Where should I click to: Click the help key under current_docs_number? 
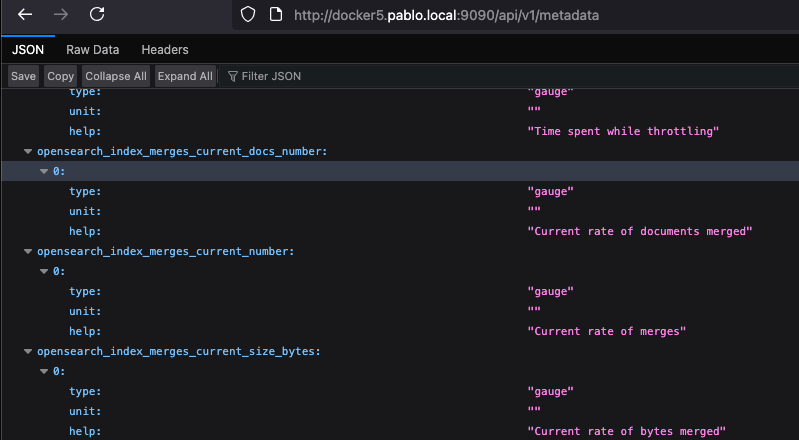click(85, 231)
